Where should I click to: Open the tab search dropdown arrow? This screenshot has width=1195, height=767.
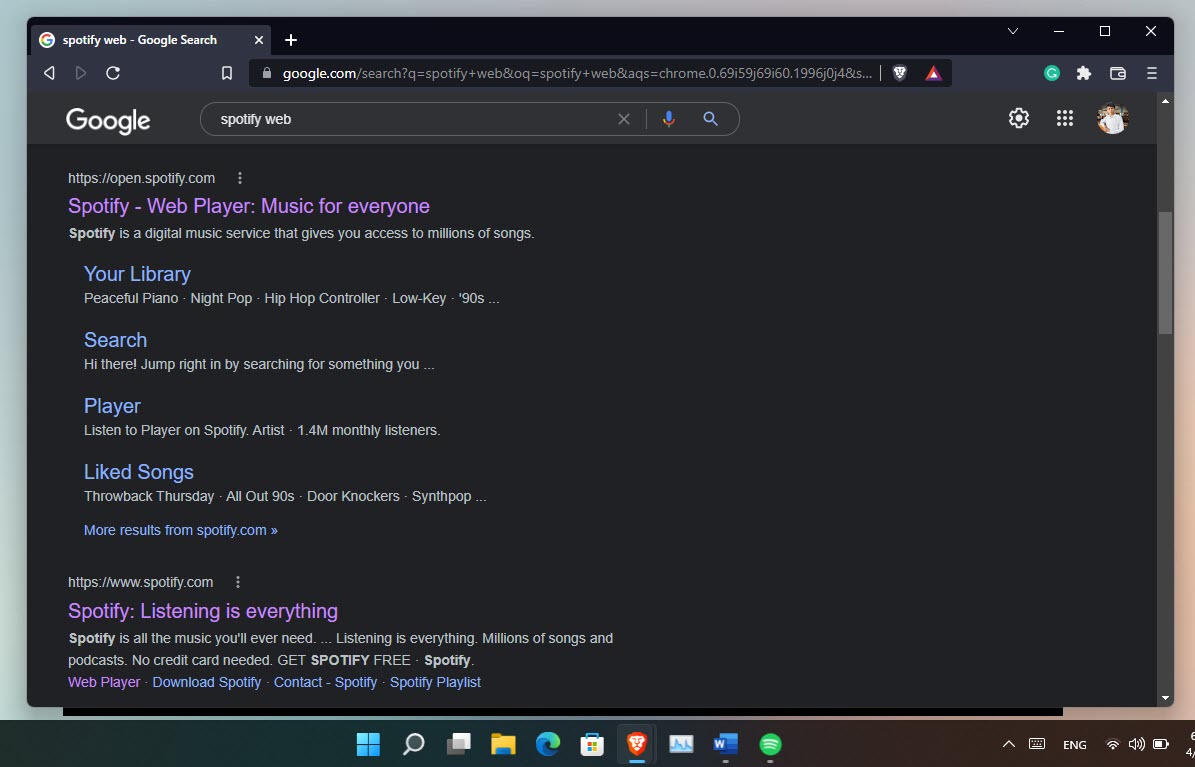click(x=1013, y=31)
